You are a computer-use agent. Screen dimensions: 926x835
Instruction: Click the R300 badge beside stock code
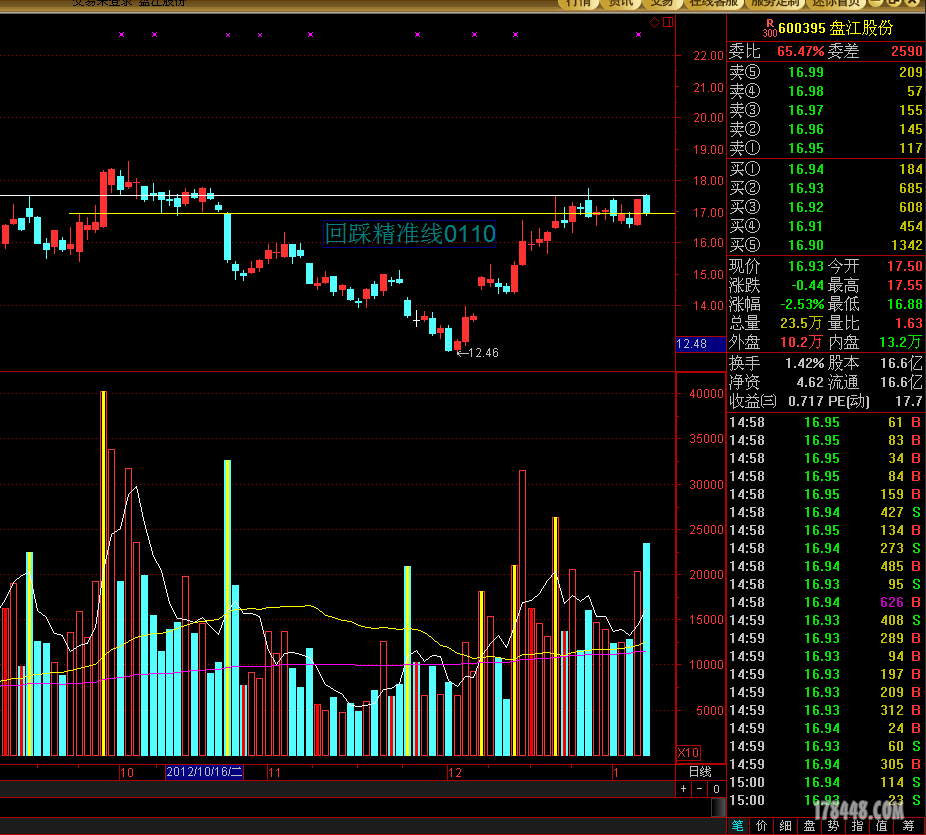[x=769, y=26]
